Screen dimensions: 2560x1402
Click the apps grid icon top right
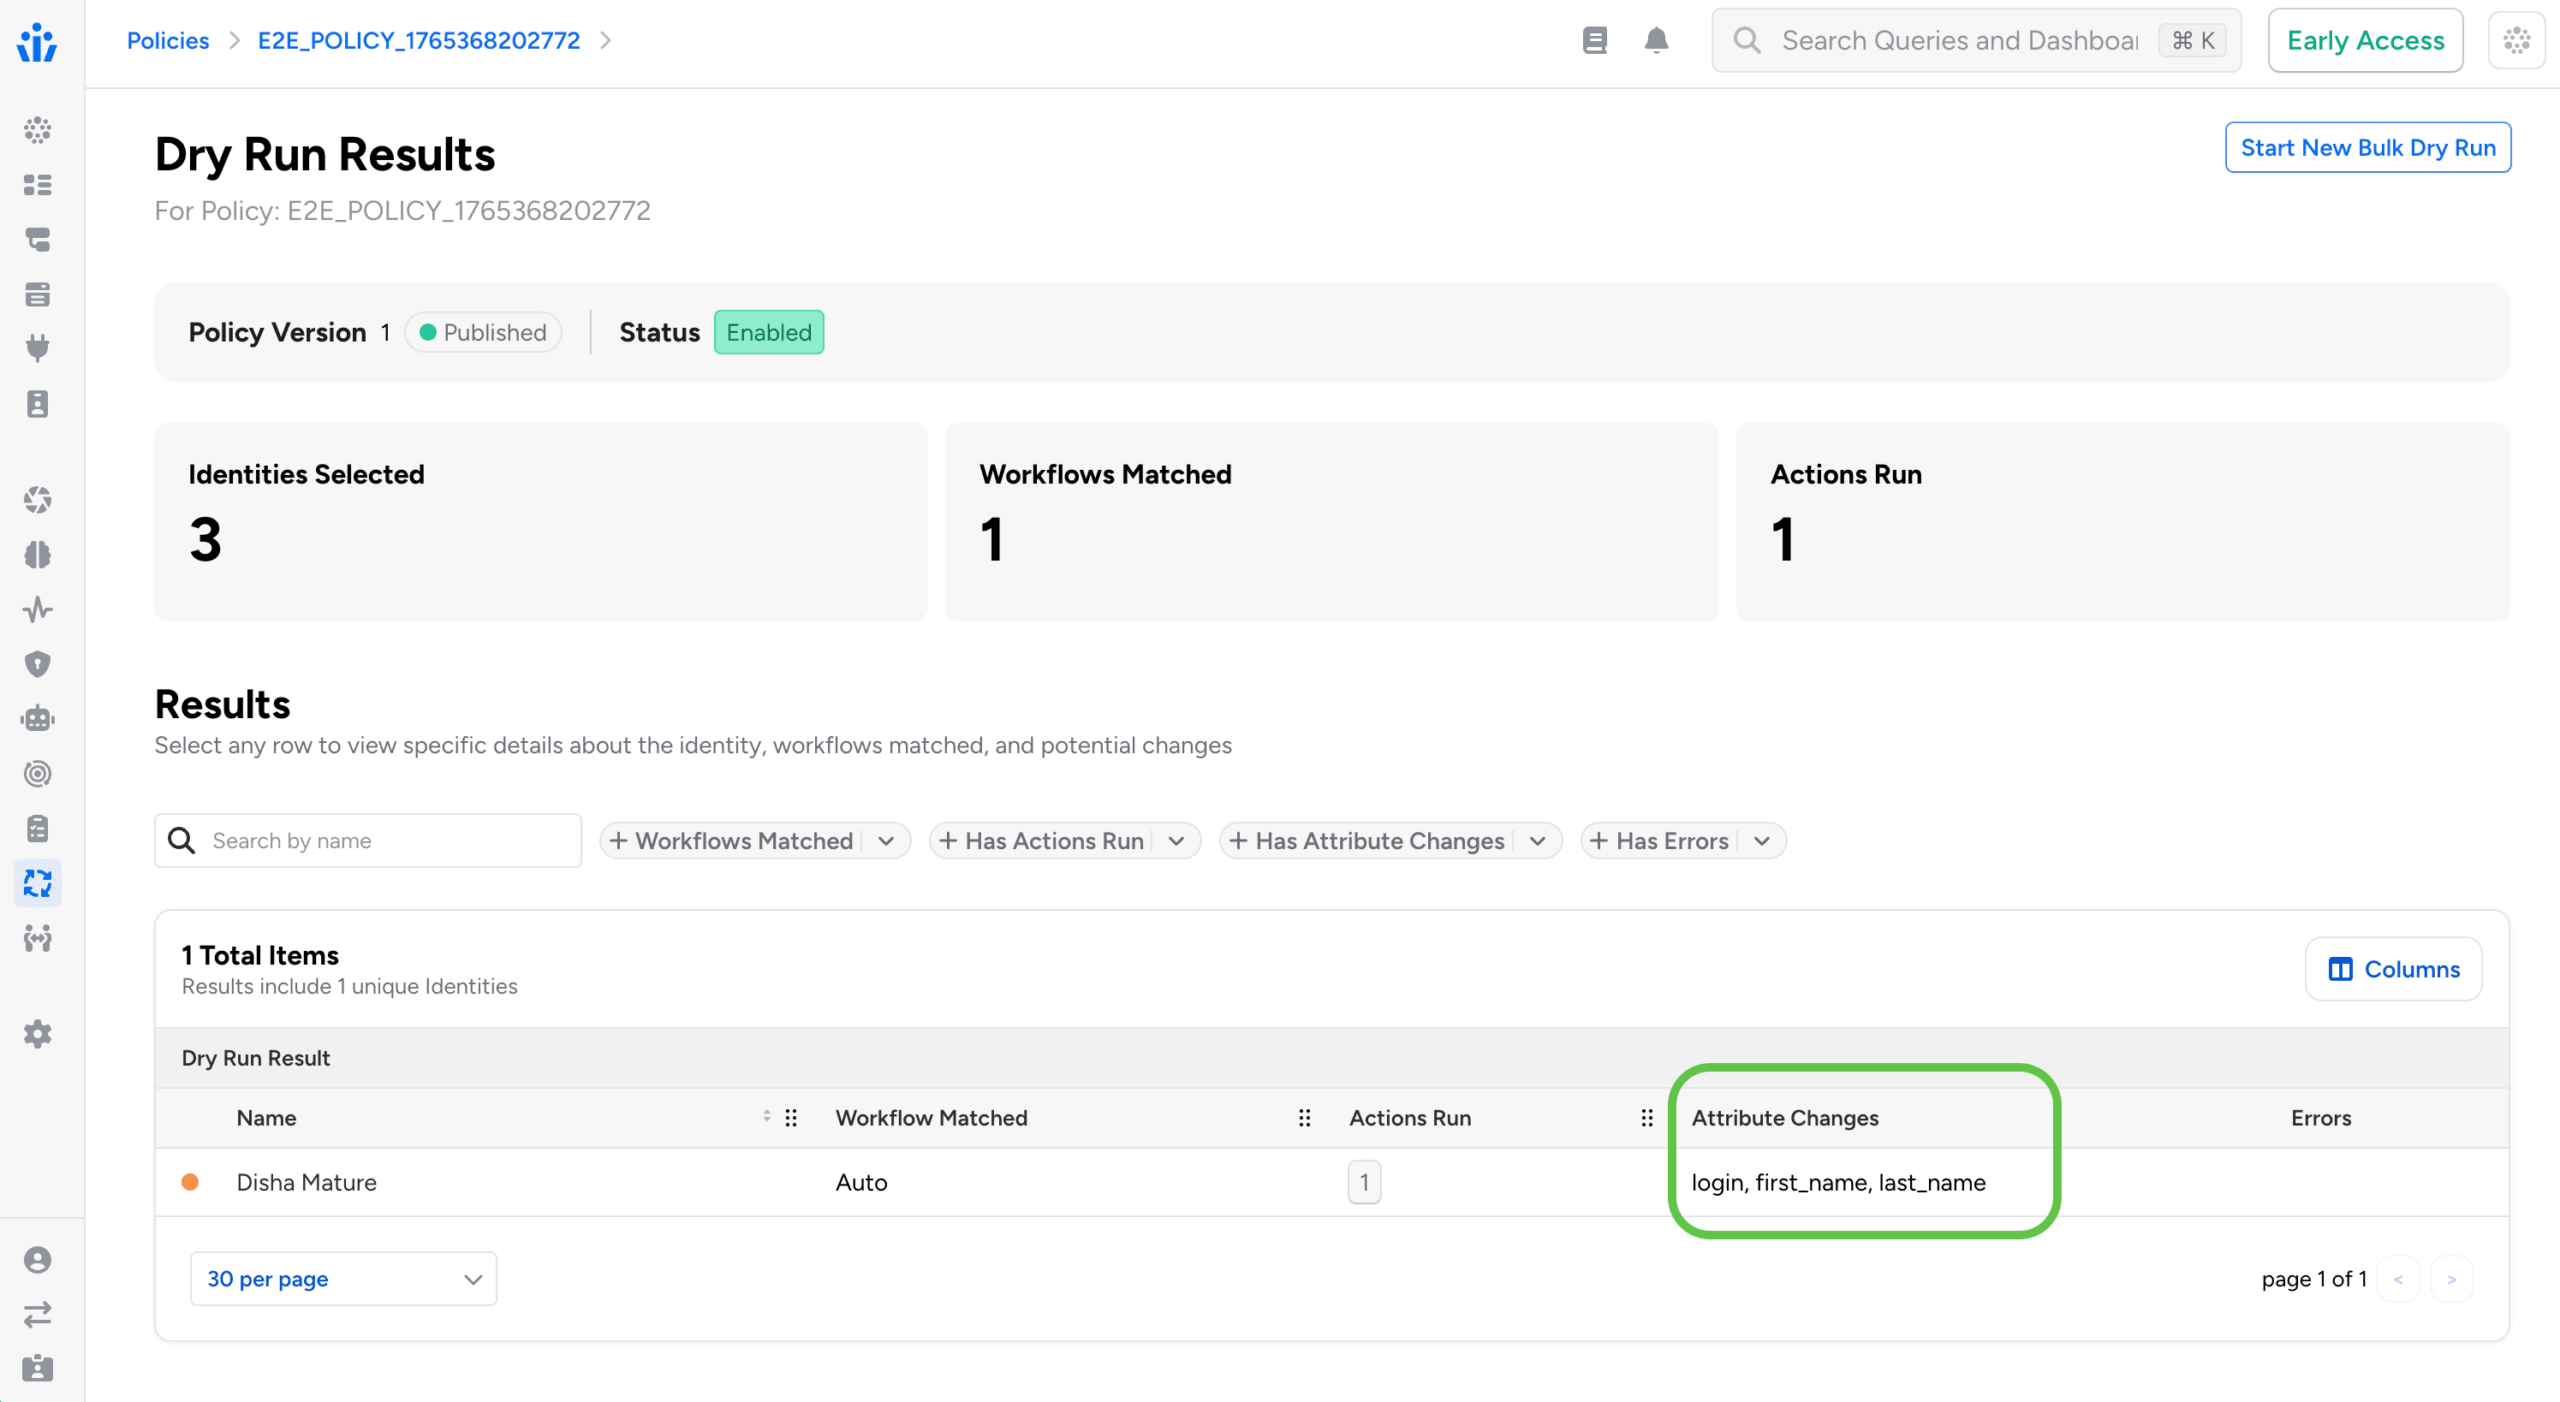tap(2516, 40)
